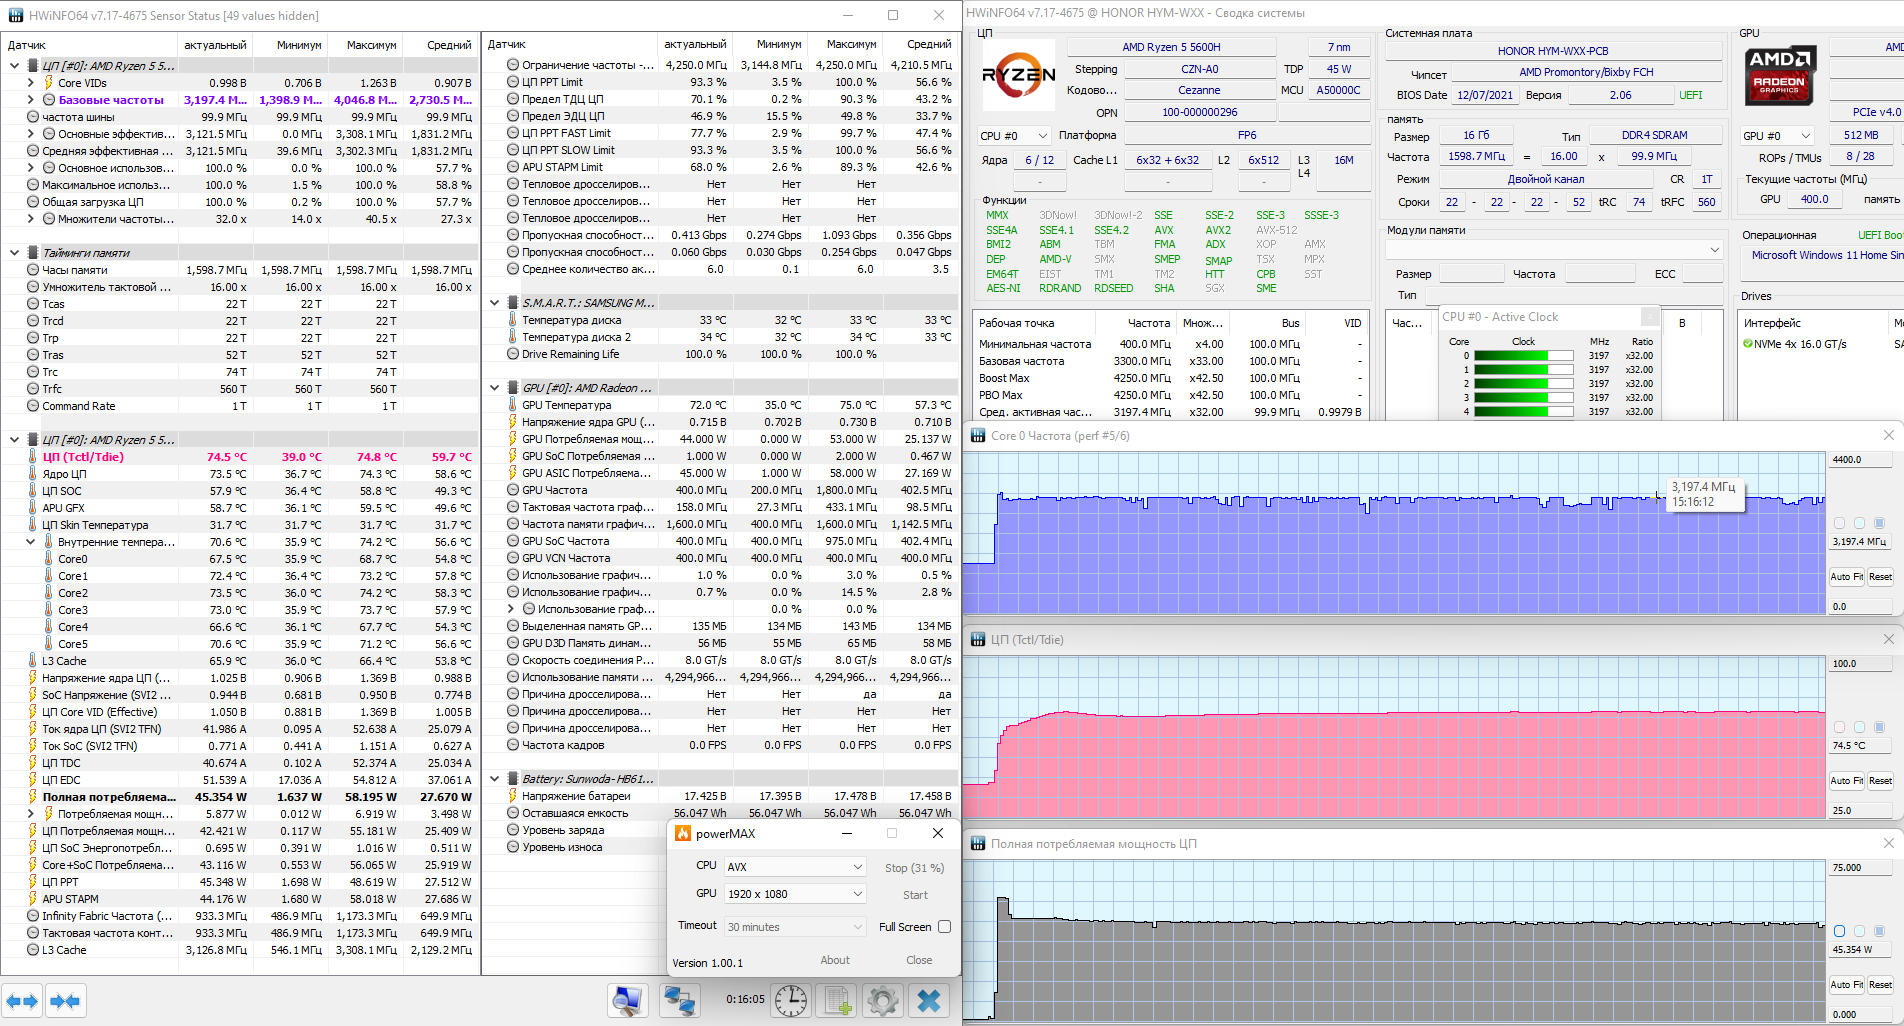Toggle last blue box above '3,197.4 МГц' graph value
Image resolution: width=1904 pixels, height=1026 pixels.
[1879, 523]
